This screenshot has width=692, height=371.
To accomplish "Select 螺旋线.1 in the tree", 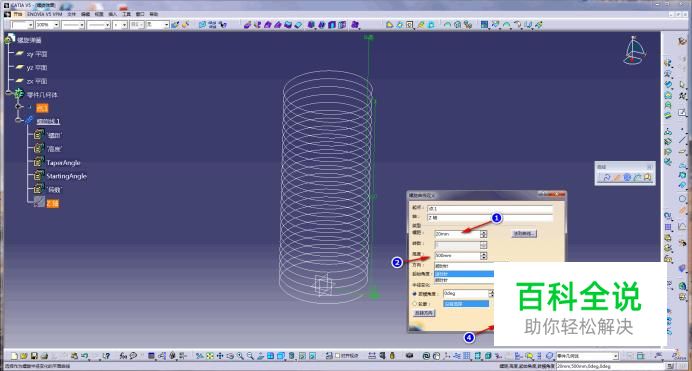I will click(x=48, y=121).
